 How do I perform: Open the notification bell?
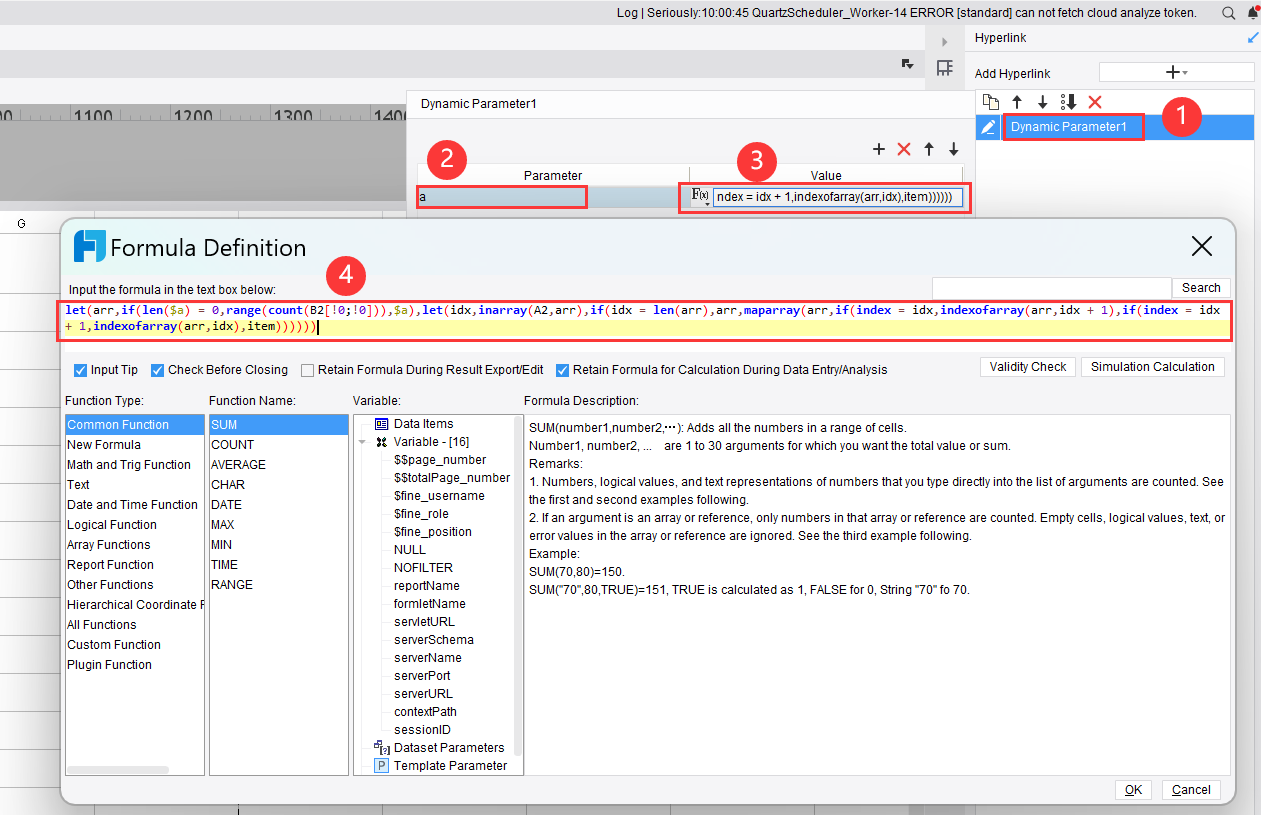click(1252, 13)
